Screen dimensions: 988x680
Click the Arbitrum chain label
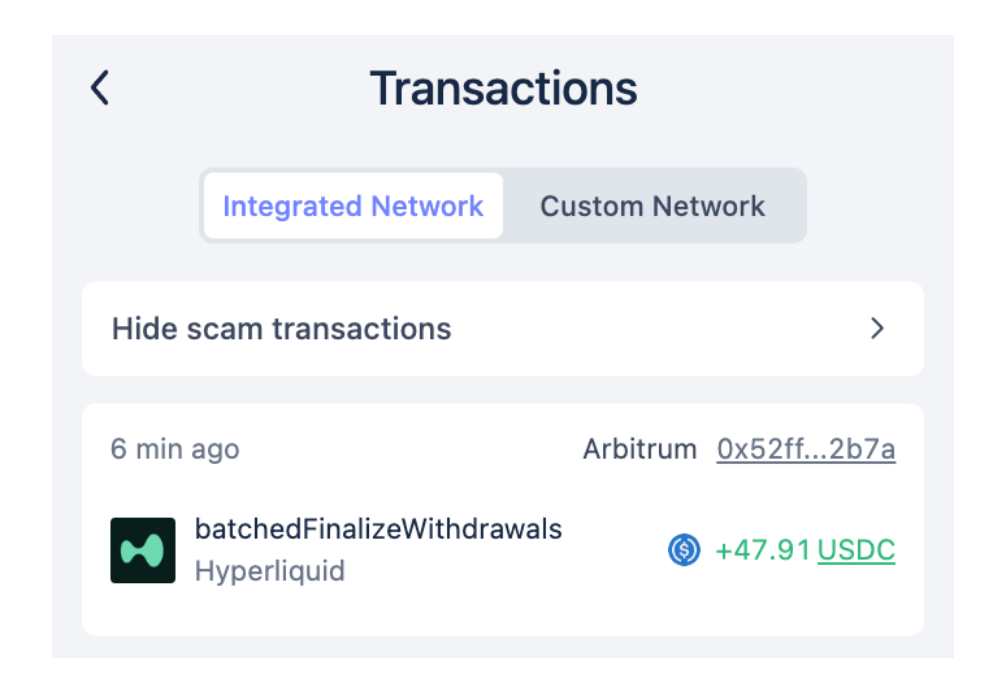pos(640,449)
